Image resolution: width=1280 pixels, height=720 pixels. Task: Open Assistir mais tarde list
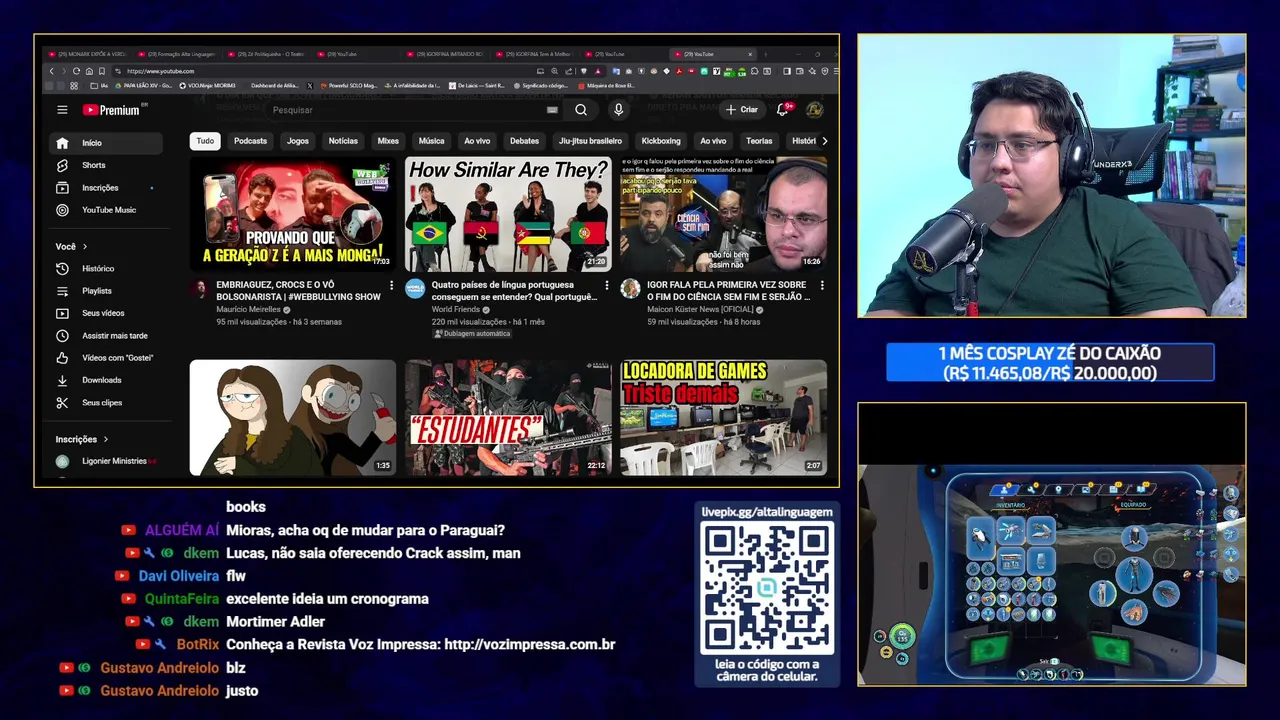106,336
